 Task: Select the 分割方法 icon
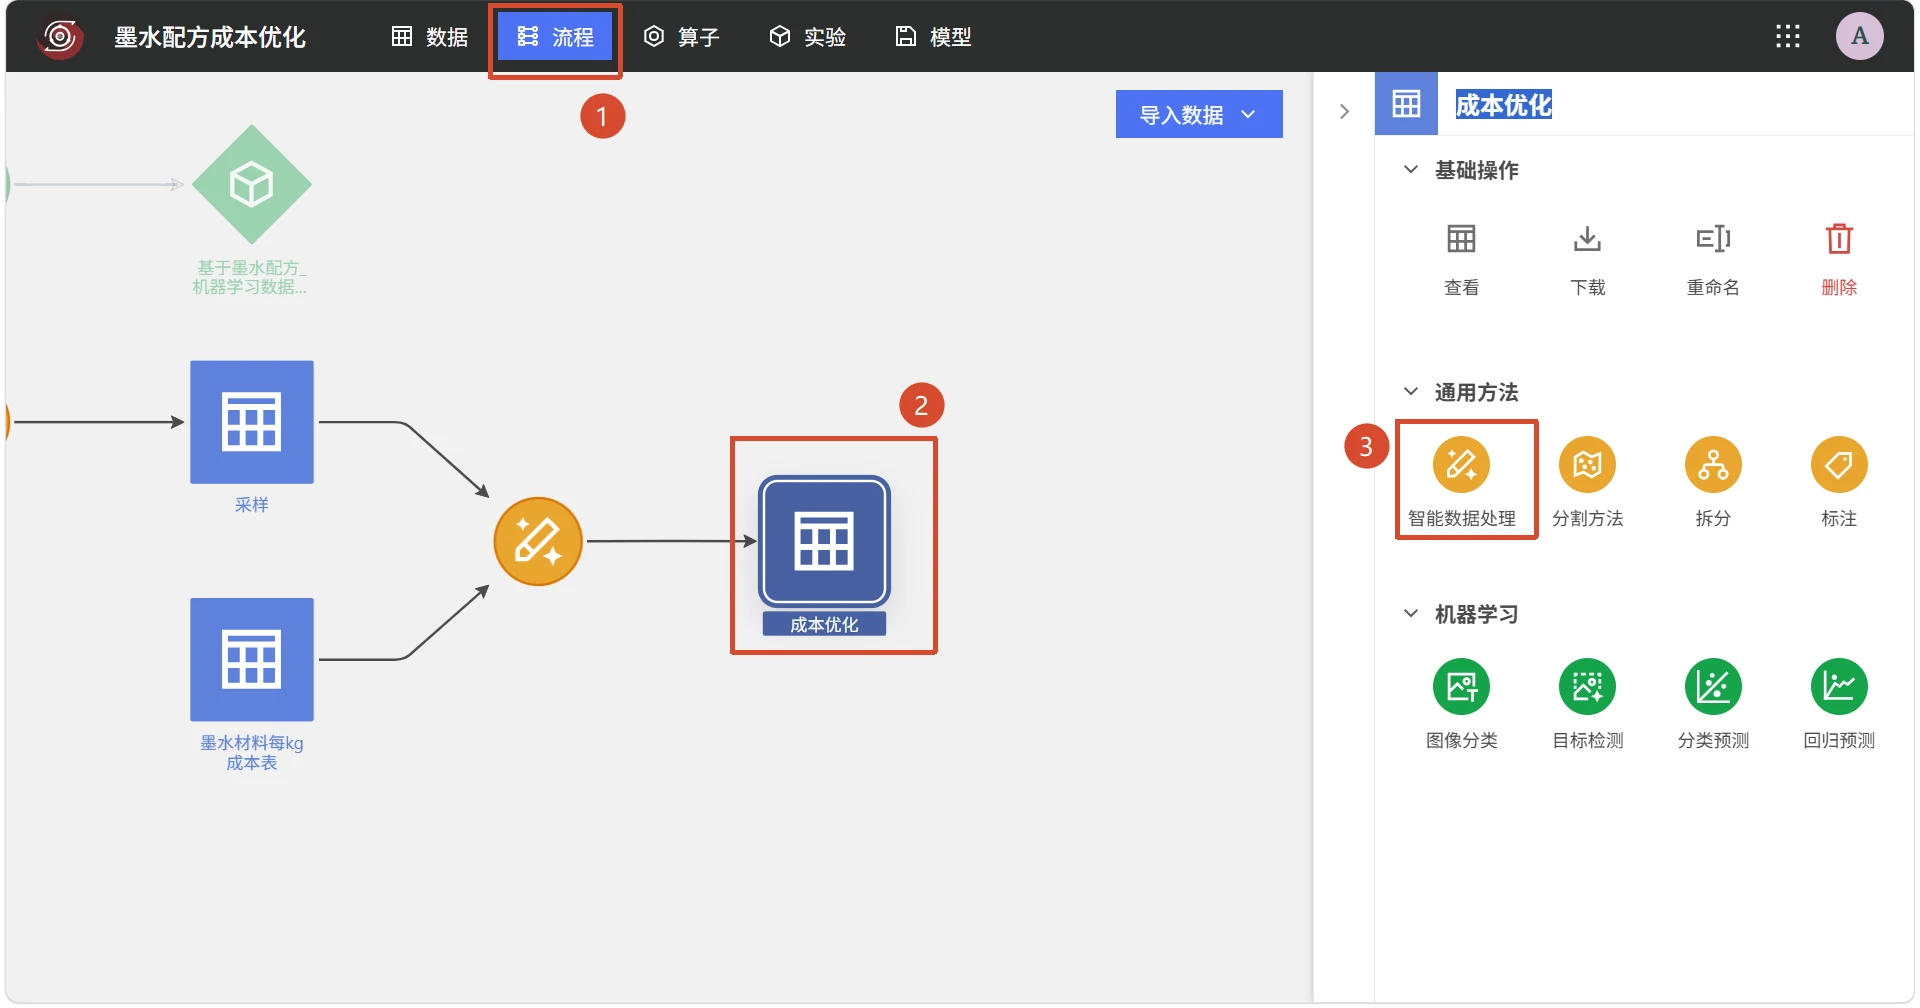pyautogui.click(x=1587, y=465)
